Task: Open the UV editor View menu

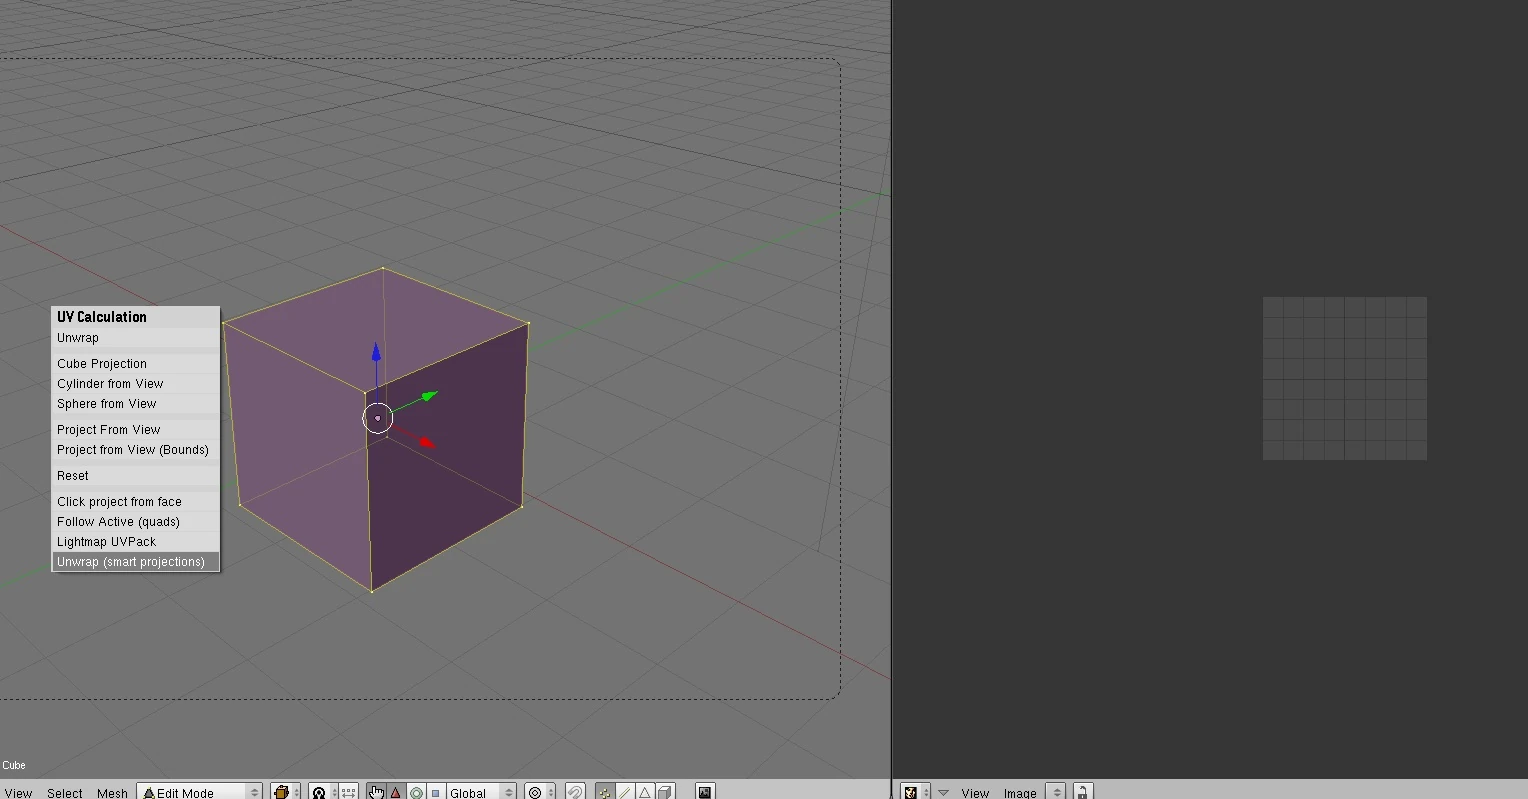Action: (x=975, y=793)
